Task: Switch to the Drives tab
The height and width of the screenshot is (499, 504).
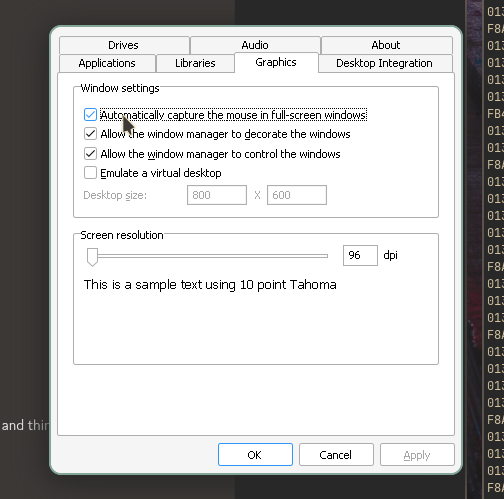Action: (124, 45)
